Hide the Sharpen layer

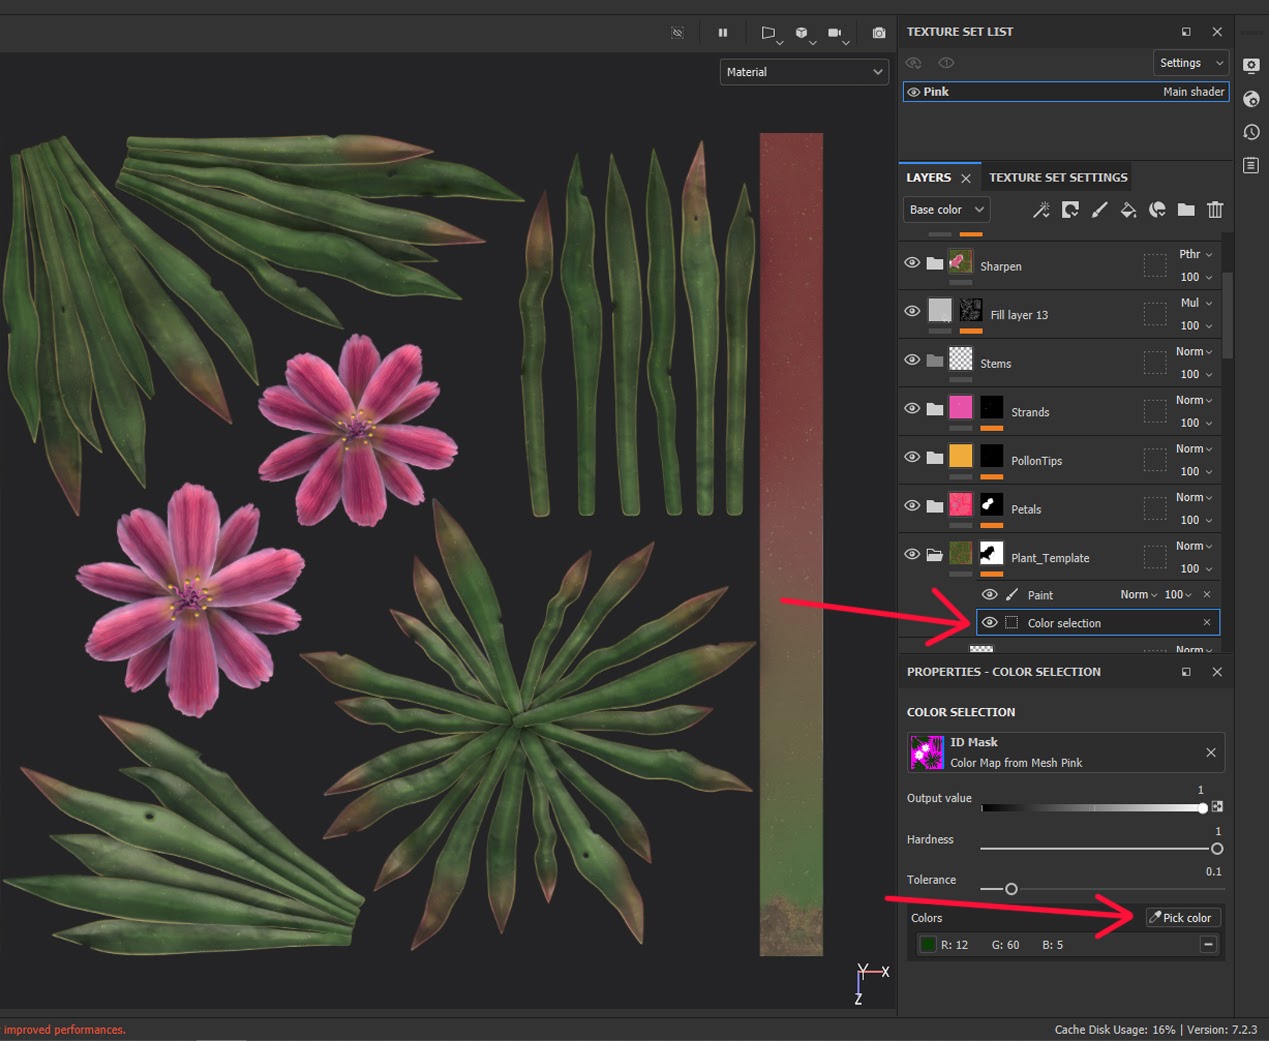[912, 263]
